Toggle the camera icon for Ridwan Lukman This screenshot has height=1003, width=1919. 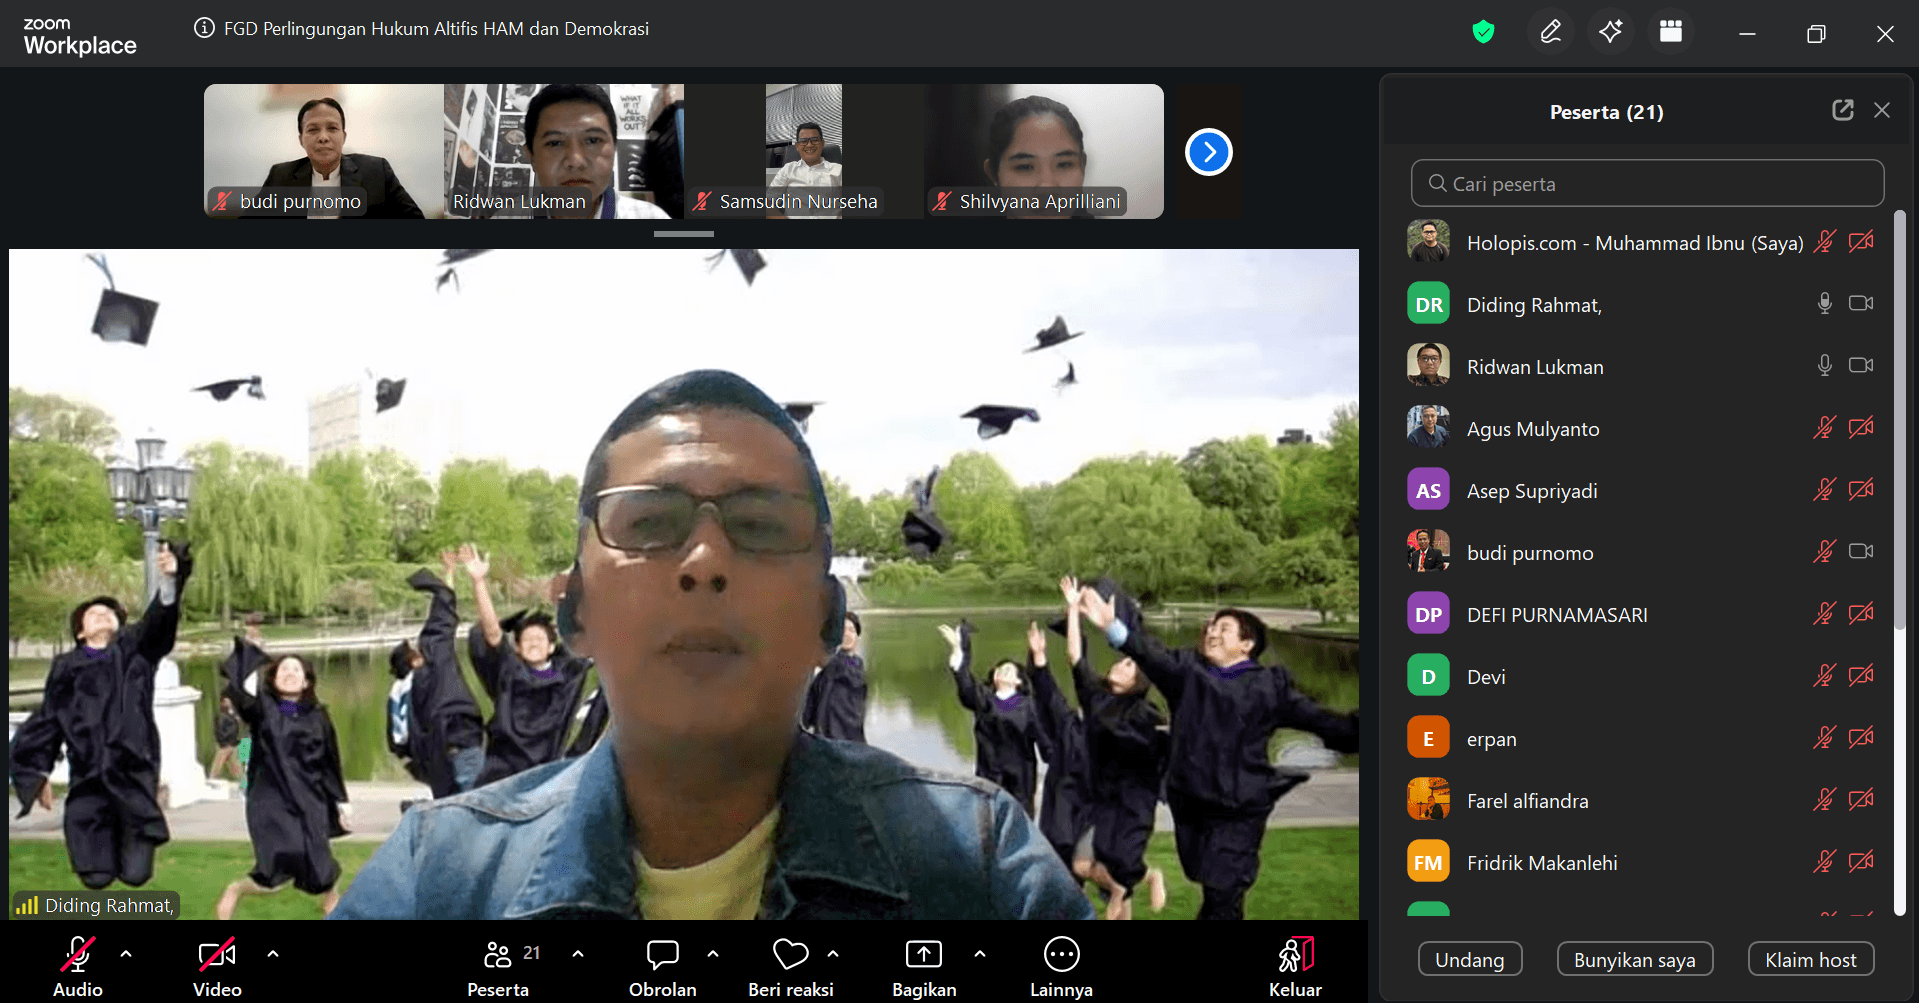(x=1861, y=365)
